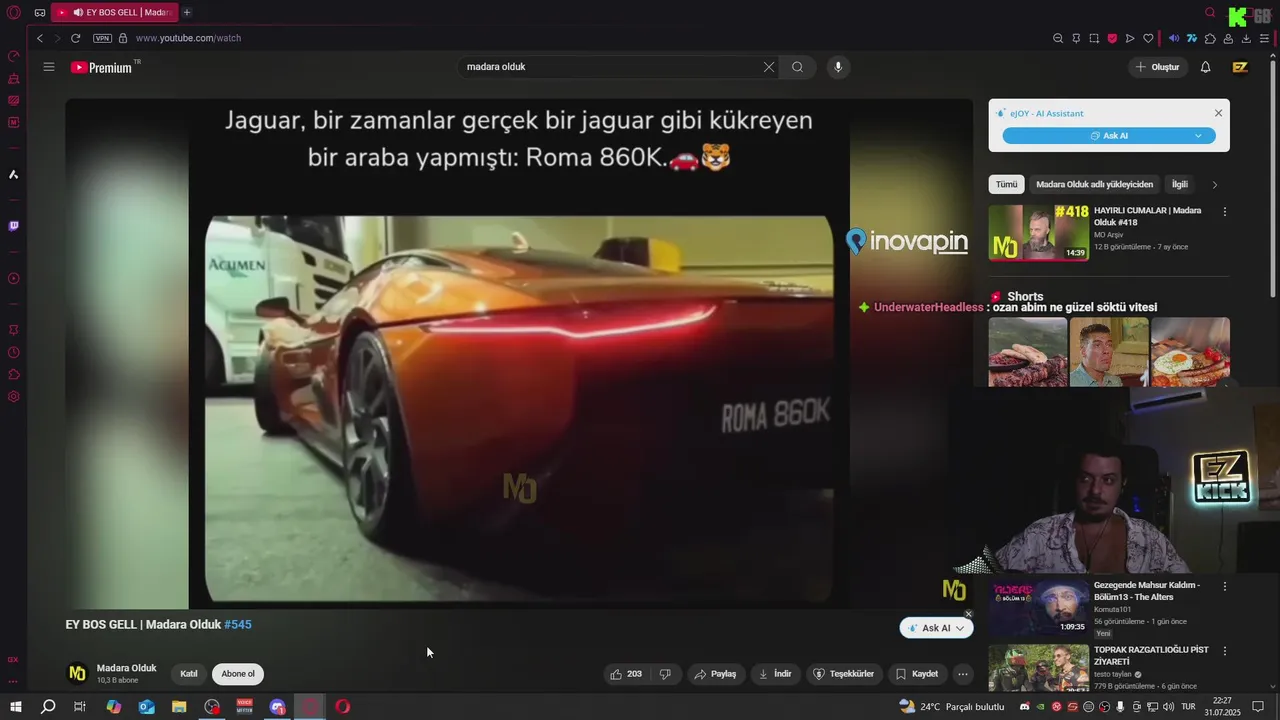Click Abone ol subscribe button
This screenshot has height=720, width=1280.
point(238,674)
